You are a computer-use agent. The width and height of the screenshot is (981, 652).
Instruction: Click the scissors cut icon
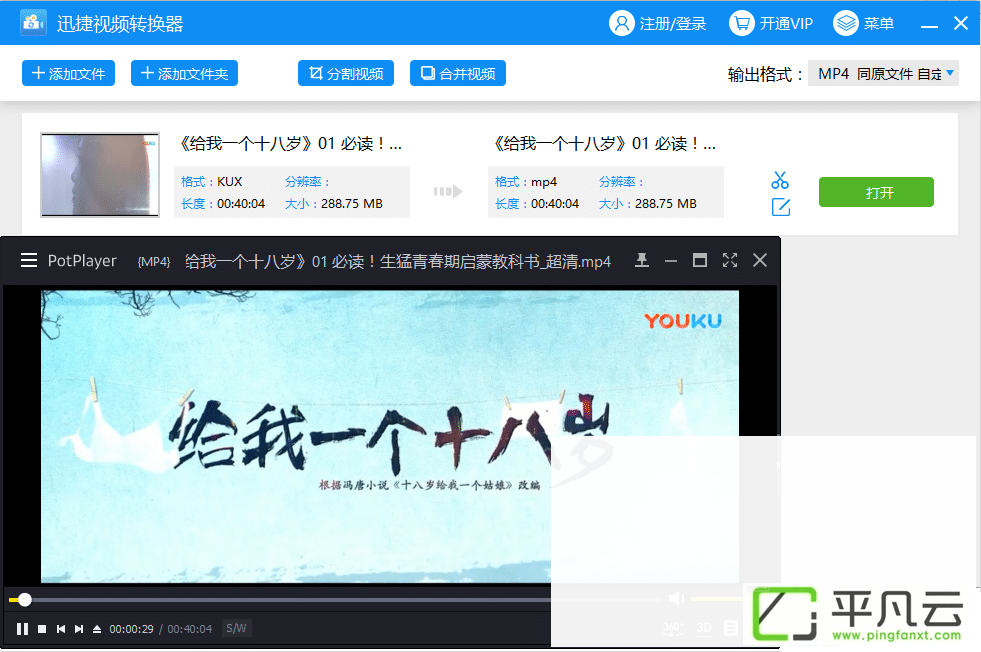tap(780, 180)
